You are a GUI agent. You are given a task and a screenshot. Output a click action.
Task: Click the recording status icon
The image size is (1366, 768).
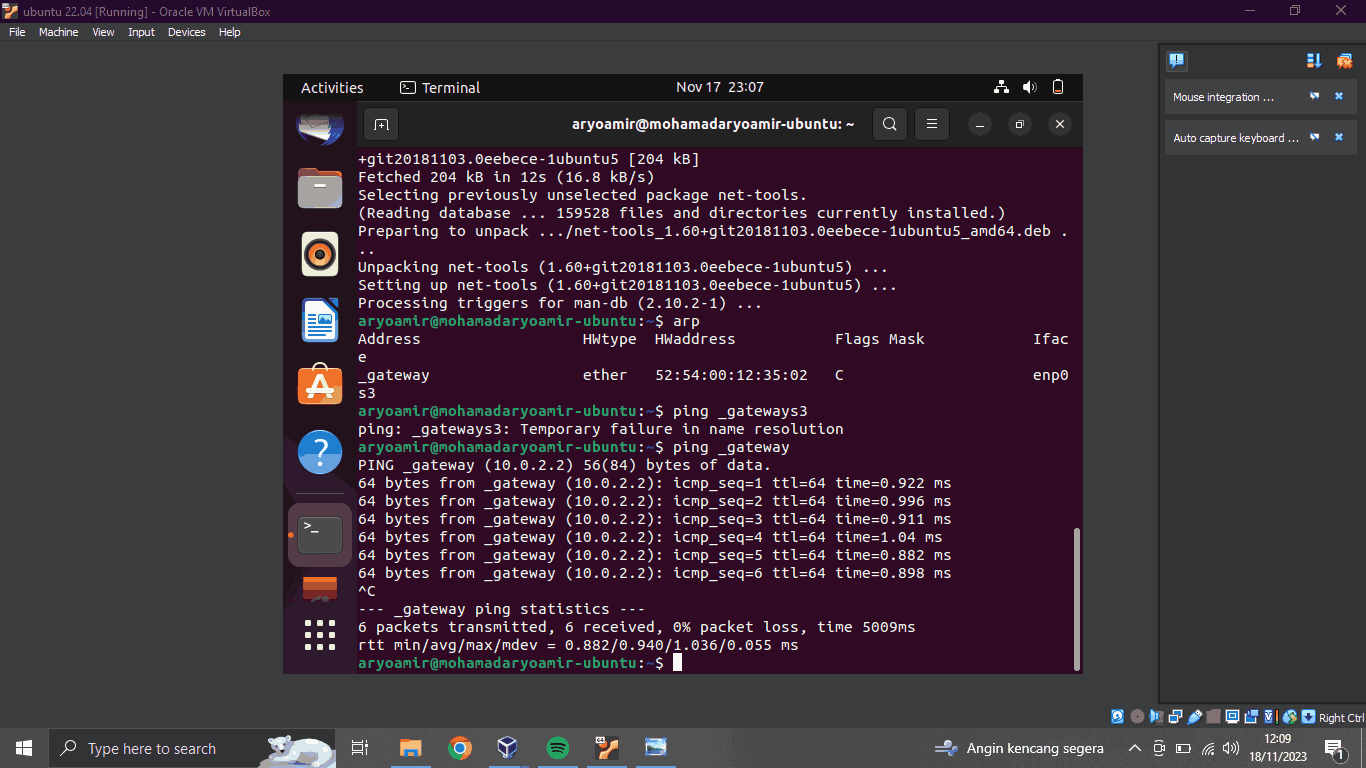coord(1251,717)
